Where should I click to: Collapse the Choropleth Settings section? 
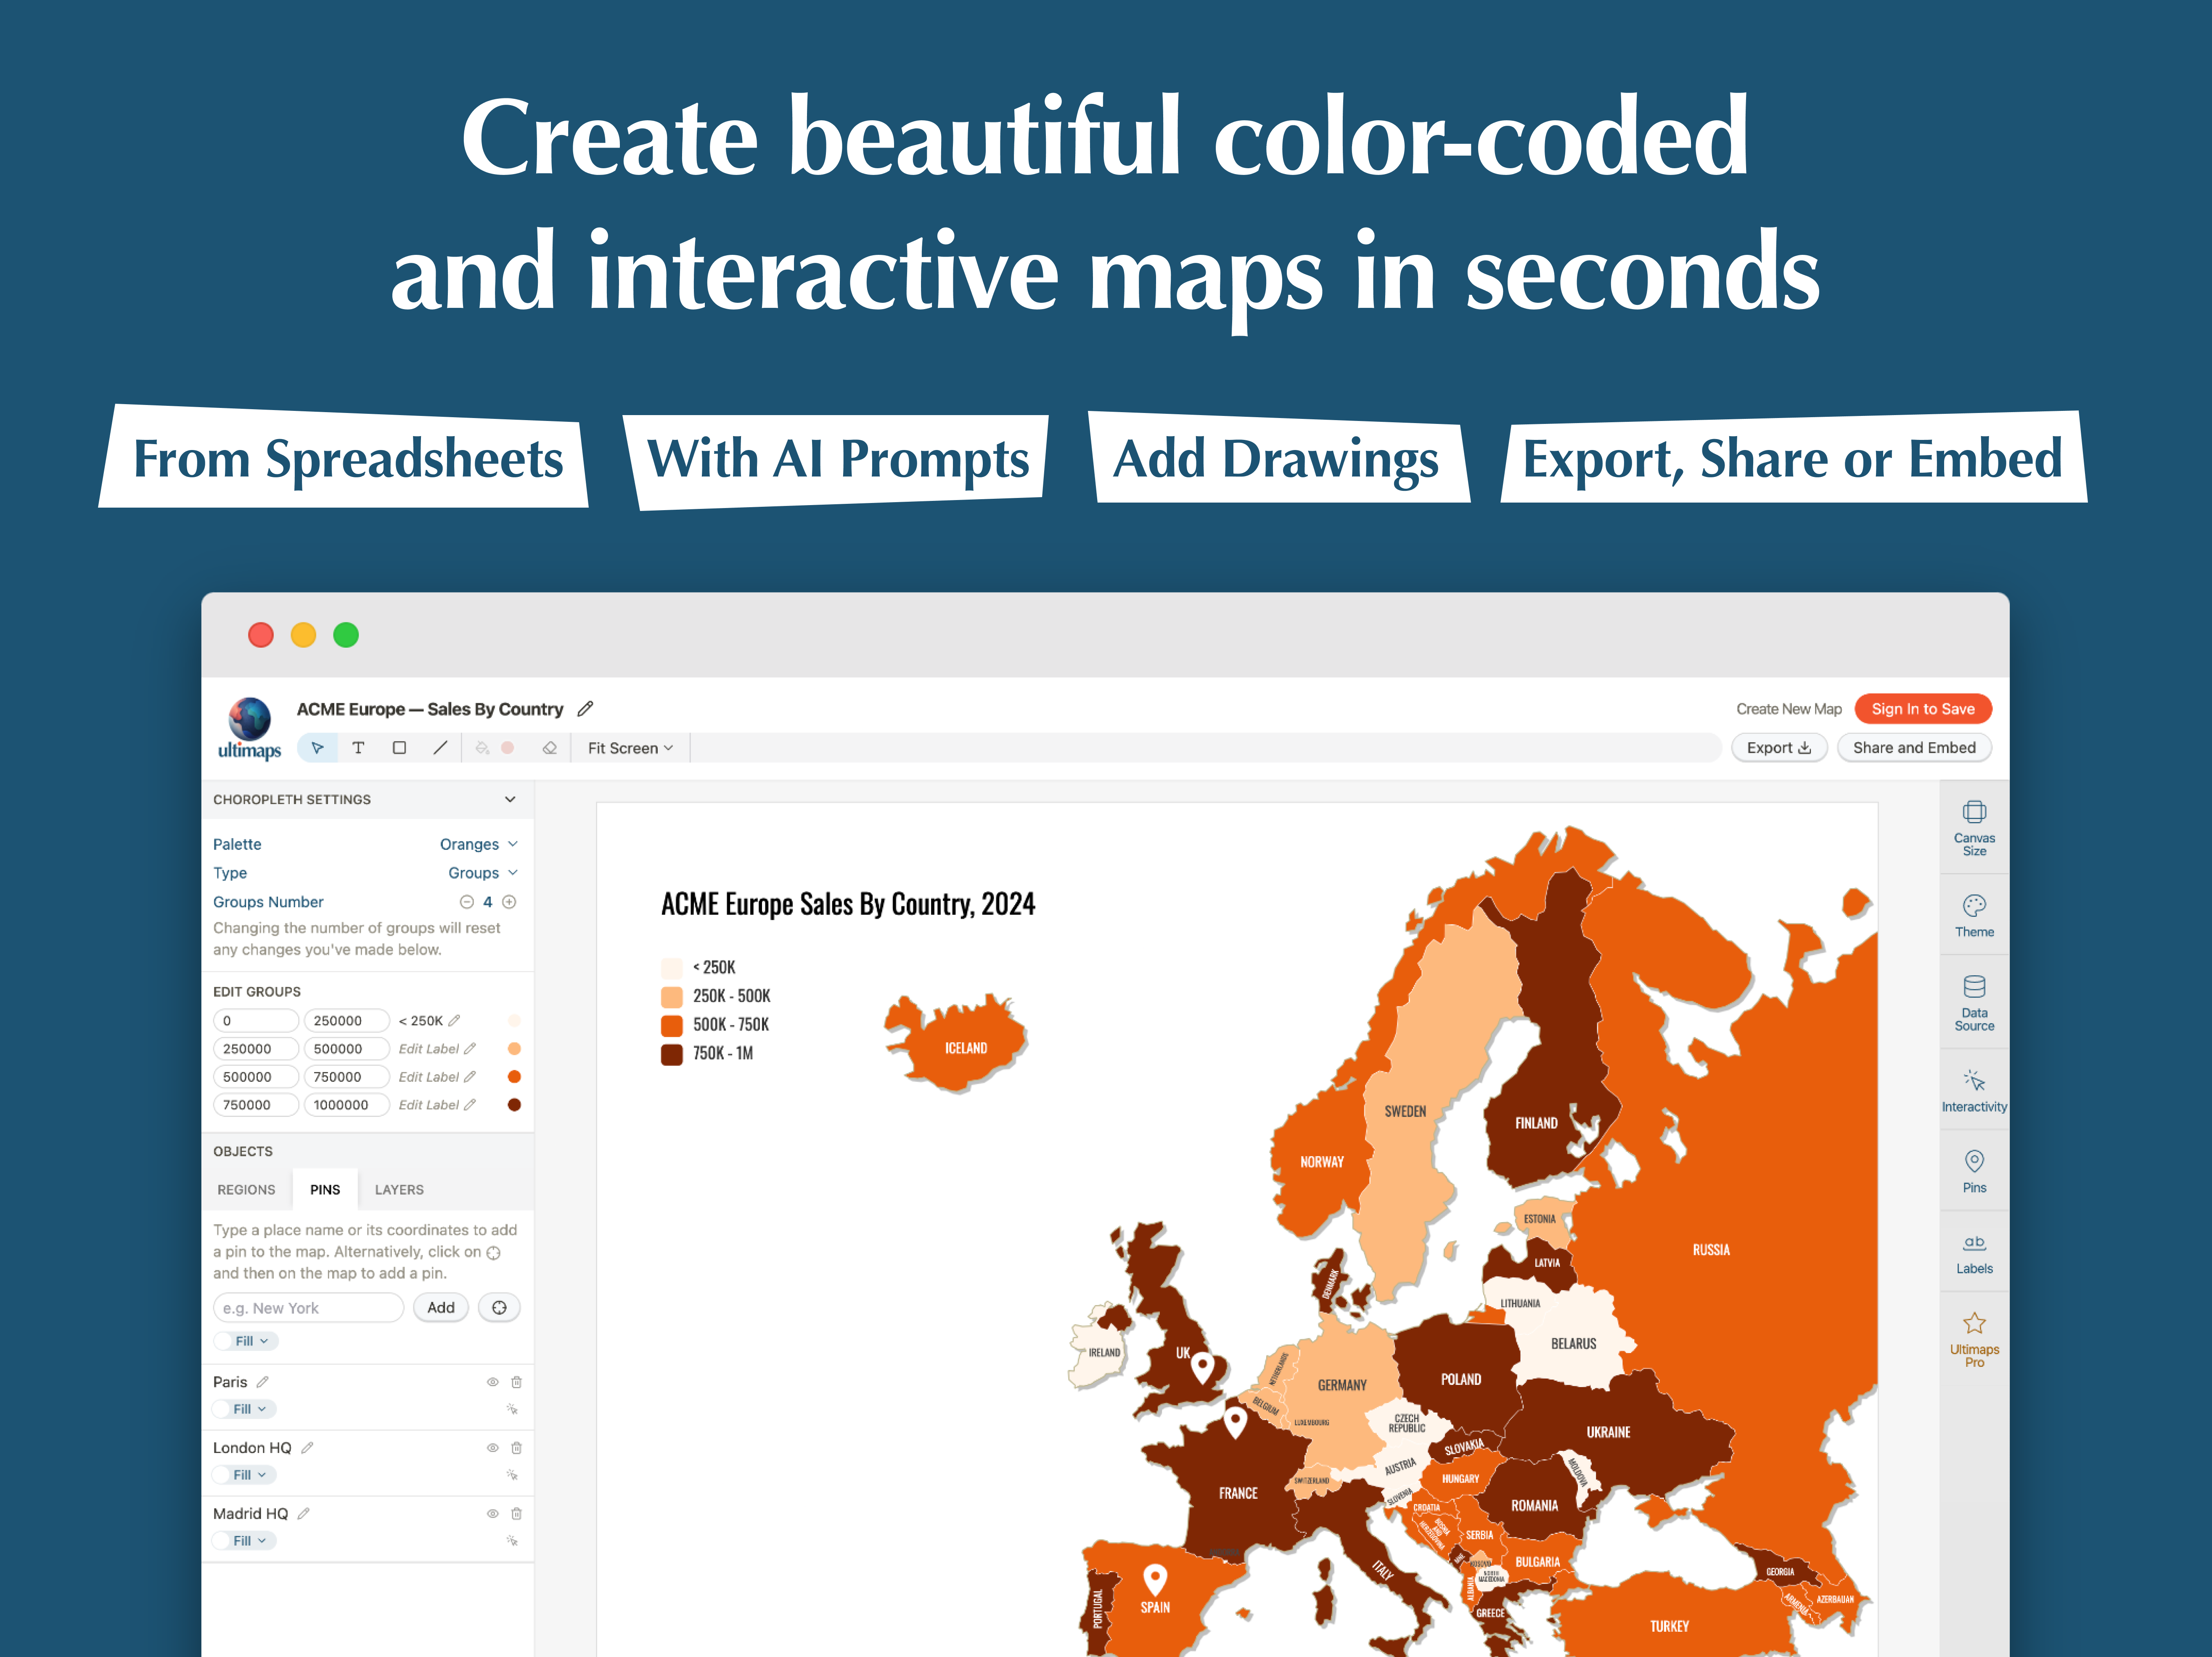510,799
